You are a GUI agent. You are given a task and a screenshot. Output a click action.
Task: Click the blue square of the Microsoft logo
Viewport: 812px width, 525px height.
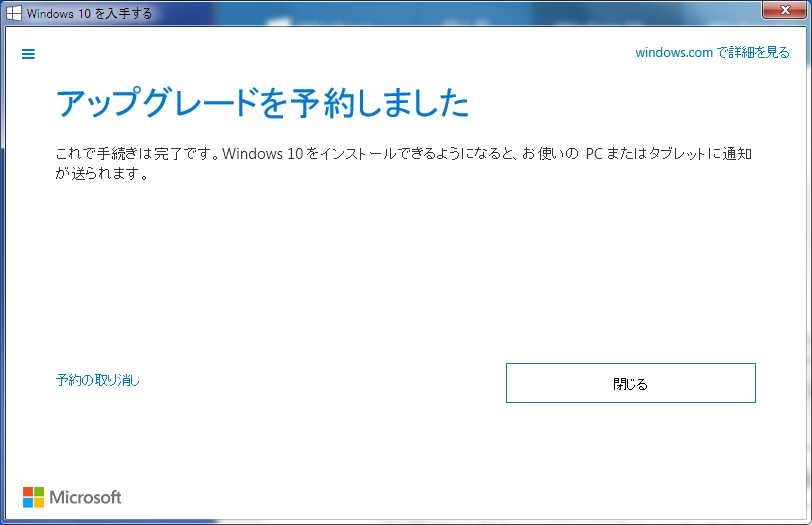click(x=28, y=502)
